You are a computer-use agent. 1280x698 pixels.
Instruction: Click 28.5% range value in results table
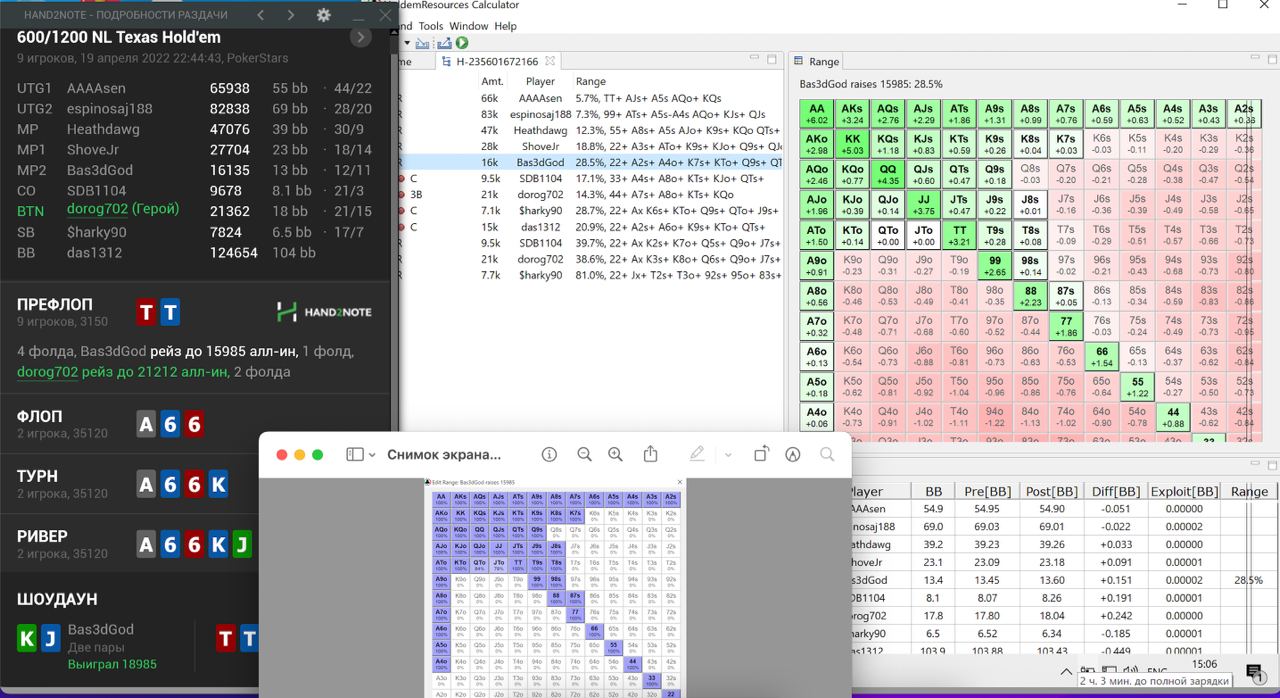[x=1249, y=579]
